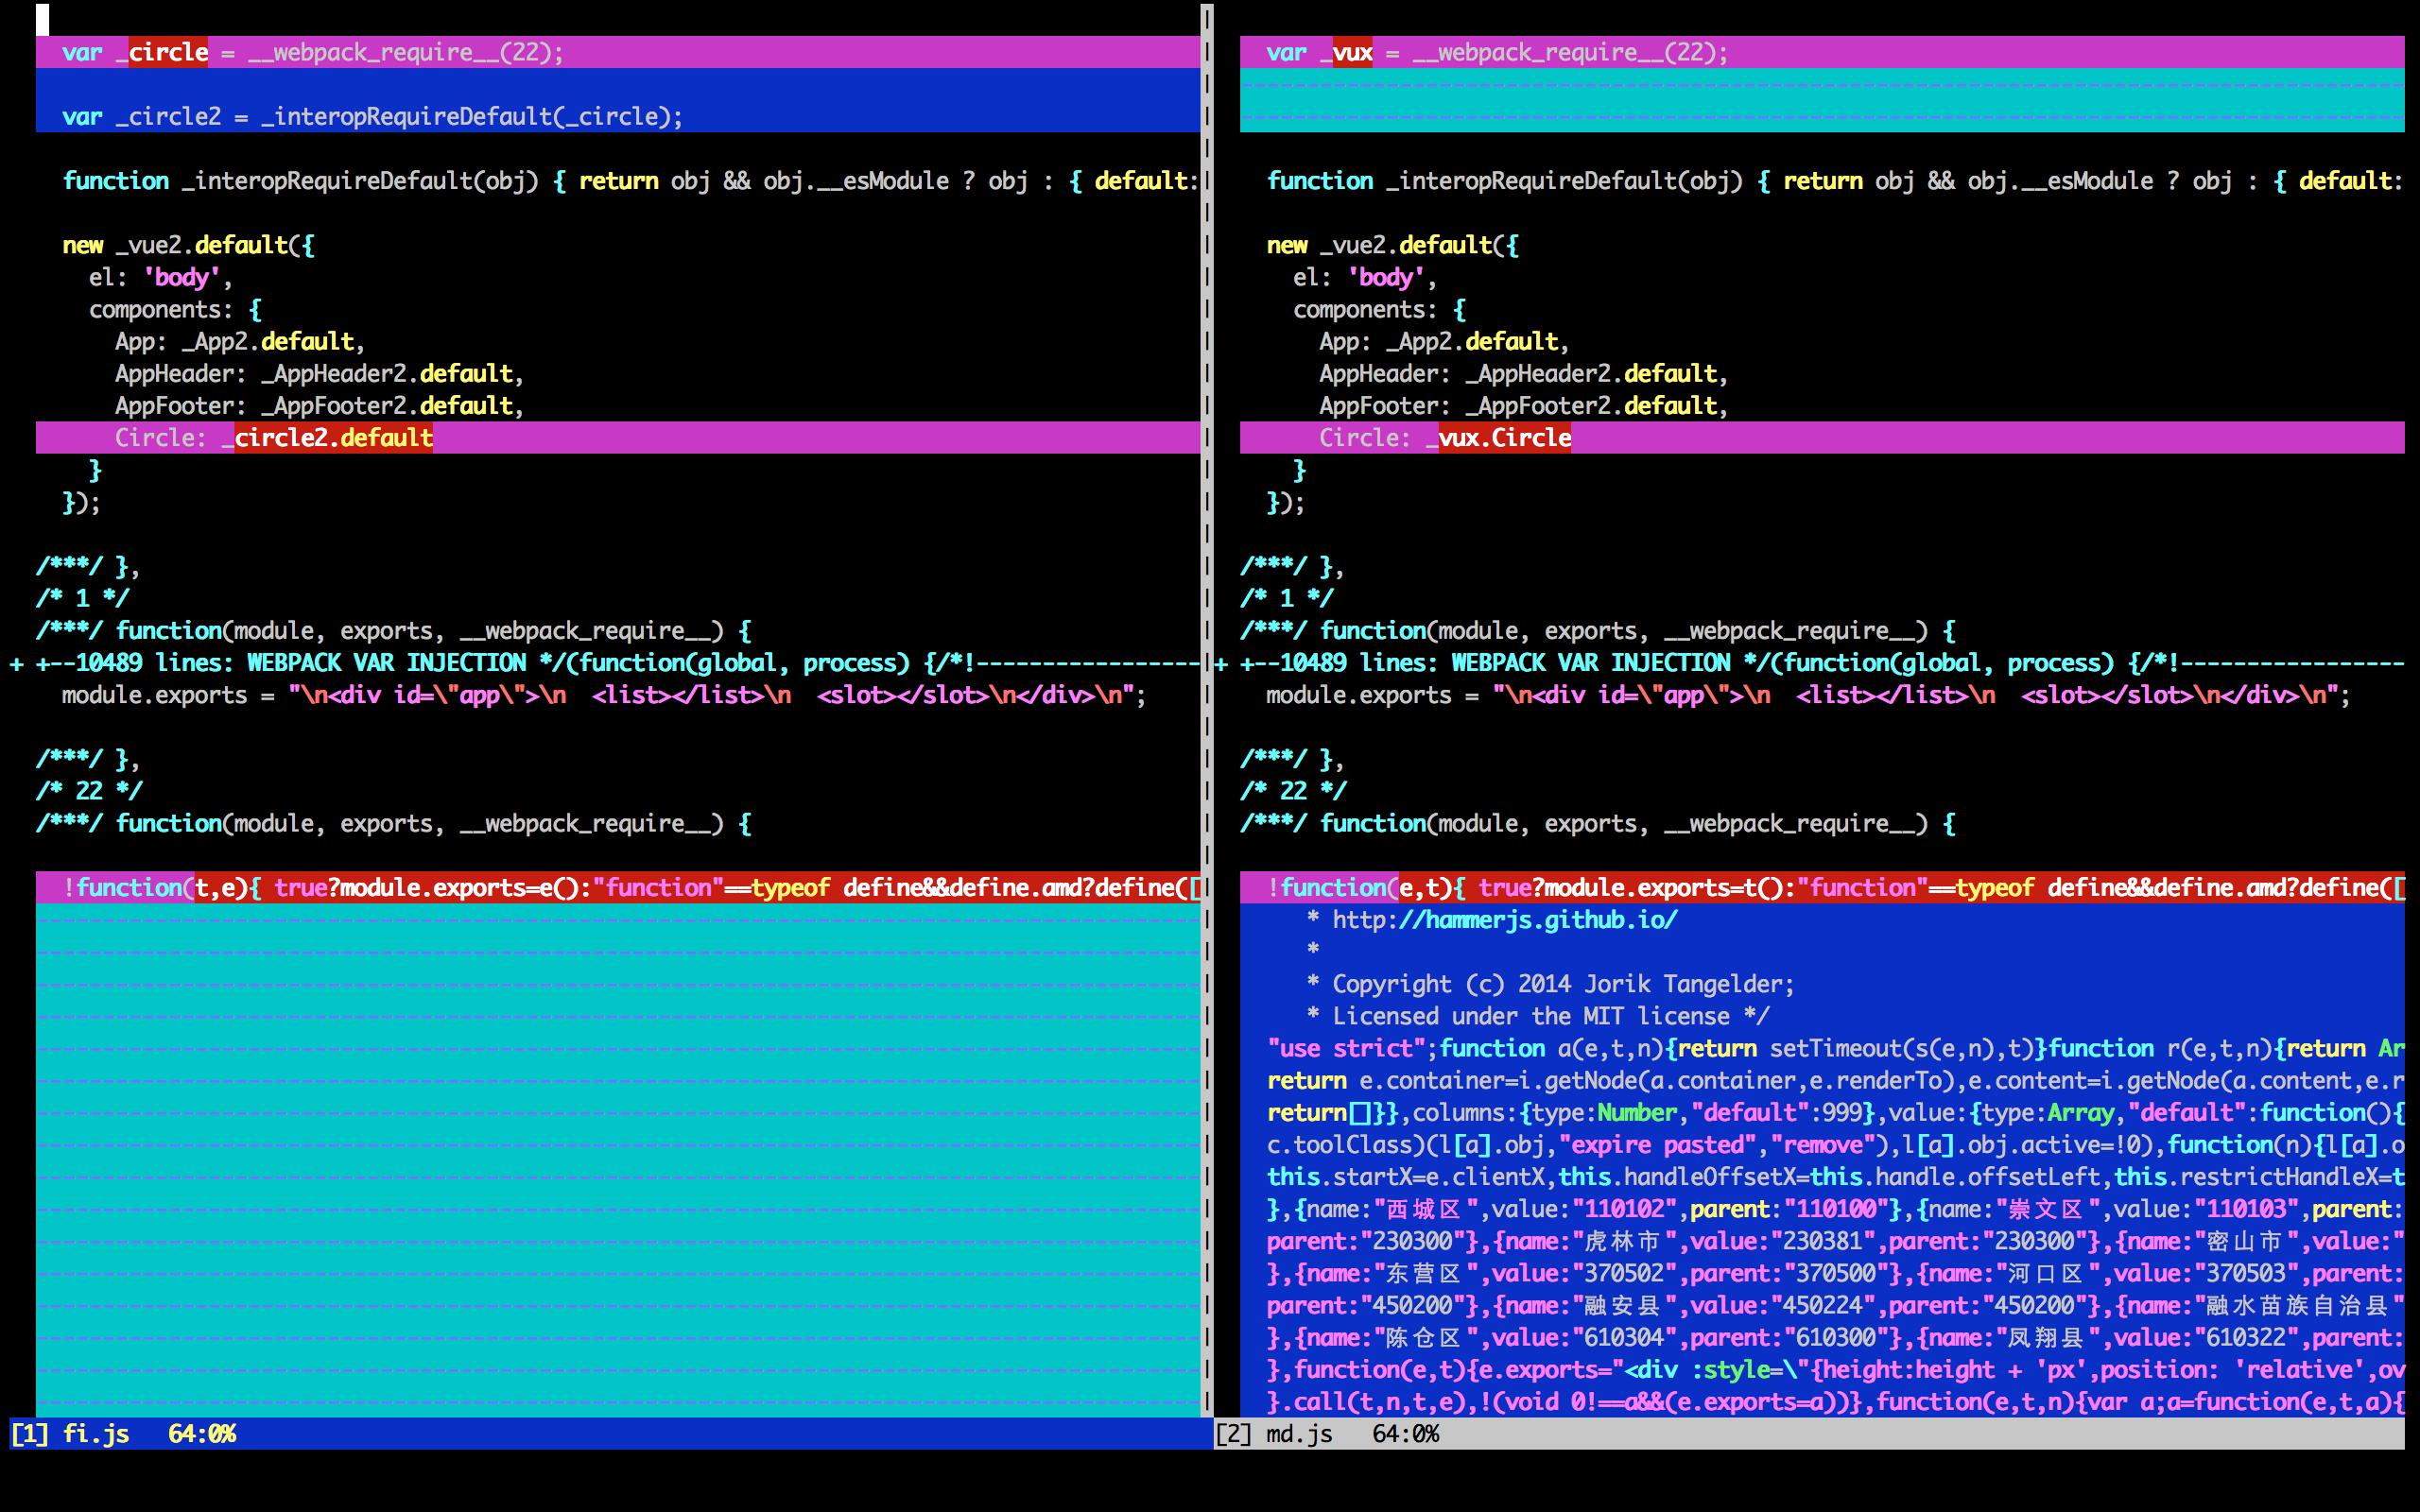Viewport: 2420px width, 1512px height.
Task: Click 'App: _App2.default,' in right pane
Action: [x=1444, y=341]
